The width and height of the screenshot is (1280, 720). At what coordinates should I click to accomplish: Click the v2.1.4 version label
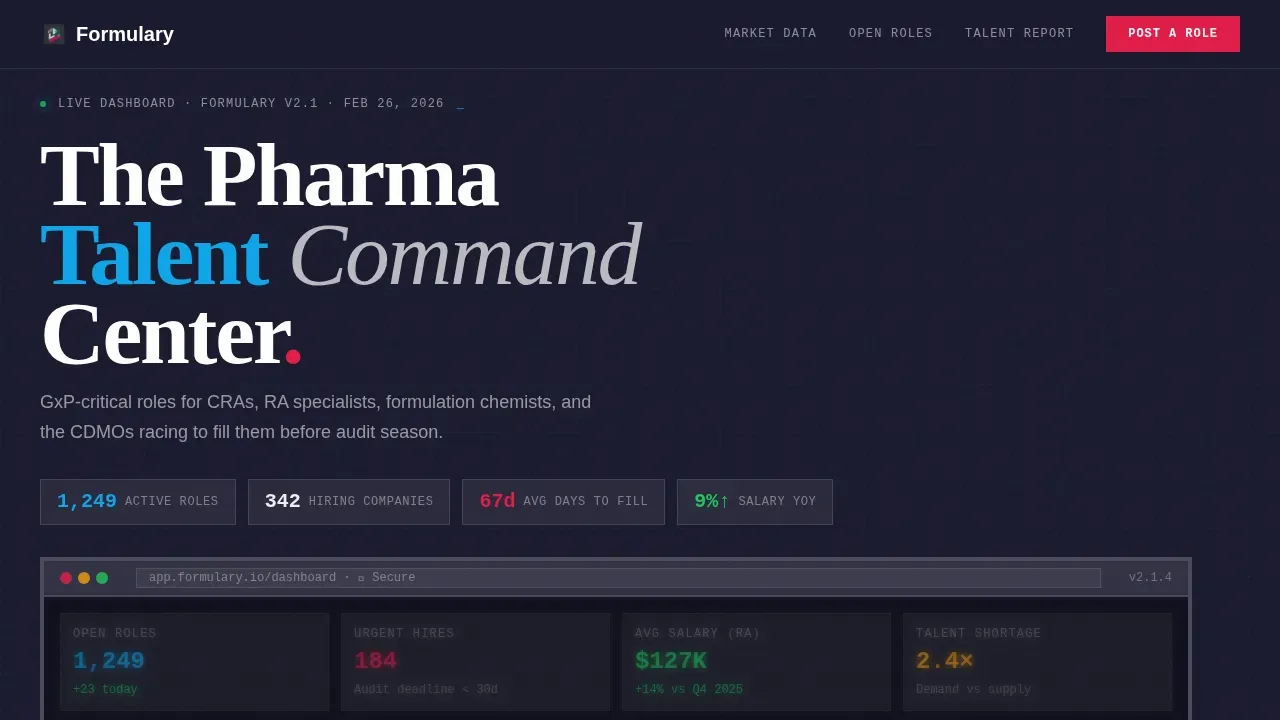pos(1150,578)
